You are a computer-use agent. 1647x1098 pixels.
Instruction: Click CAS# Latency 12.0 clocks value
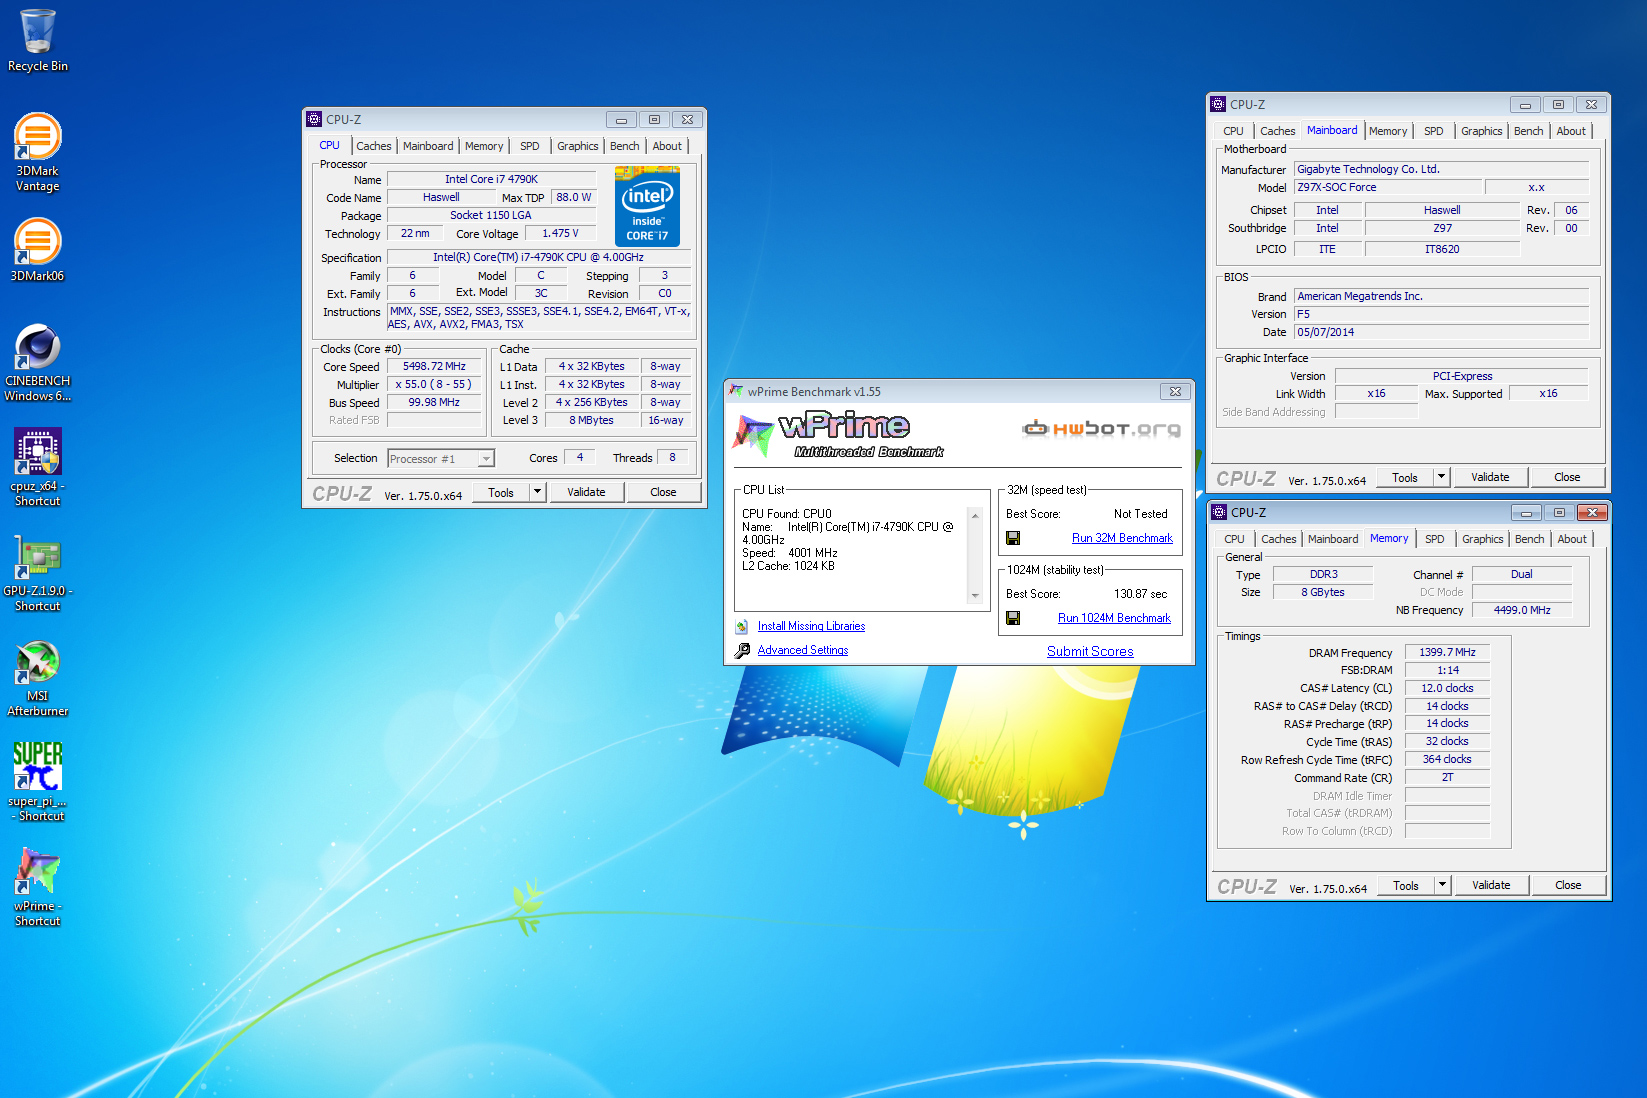point(1447,688)
